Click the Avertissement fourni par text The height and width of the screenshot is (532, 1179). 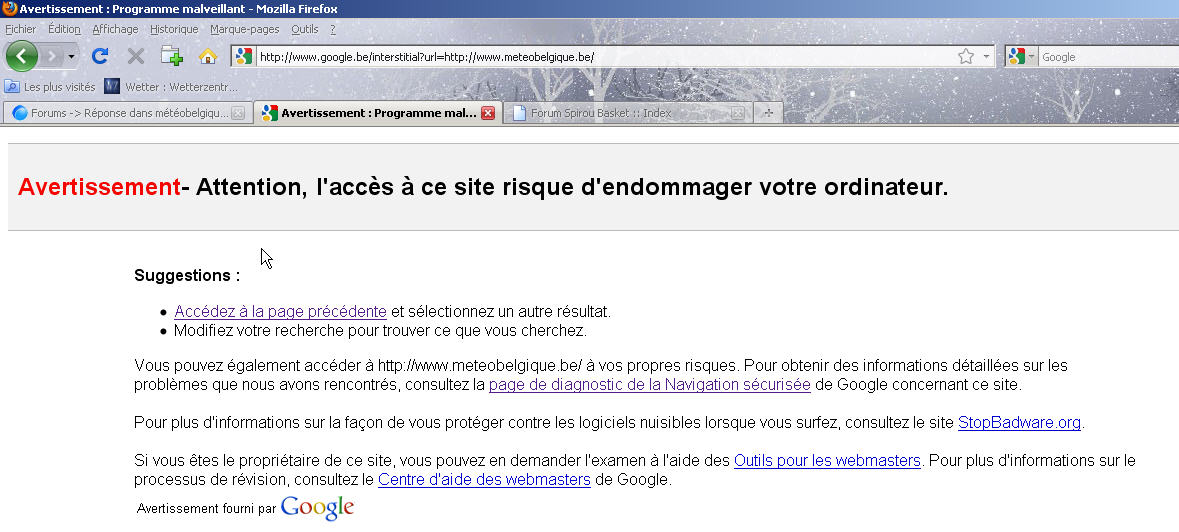coord(207,509)
